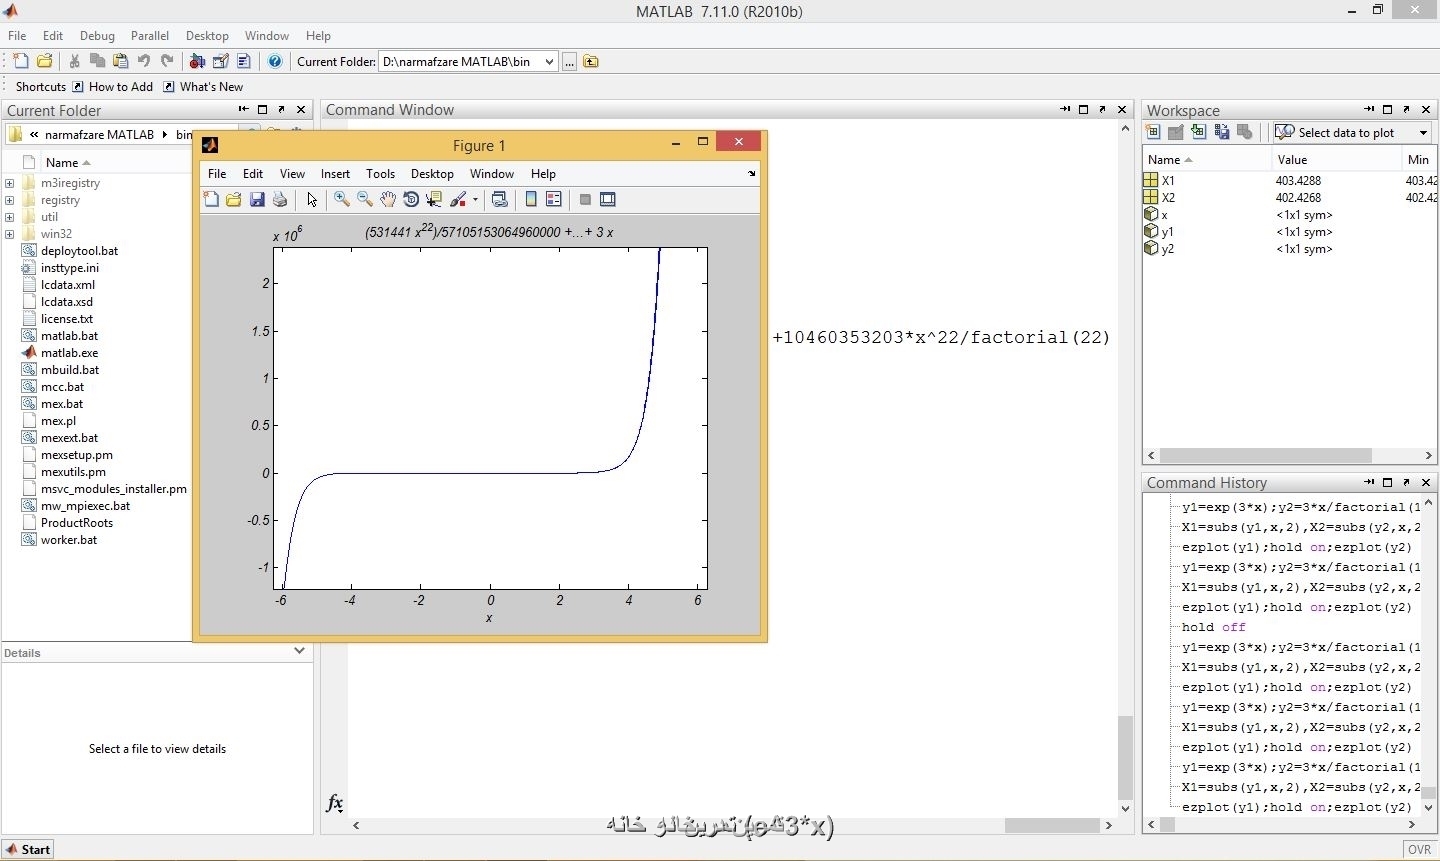
Task: Click the New Variable icon in Workspace toolbar
Action: pos(1153,132)
